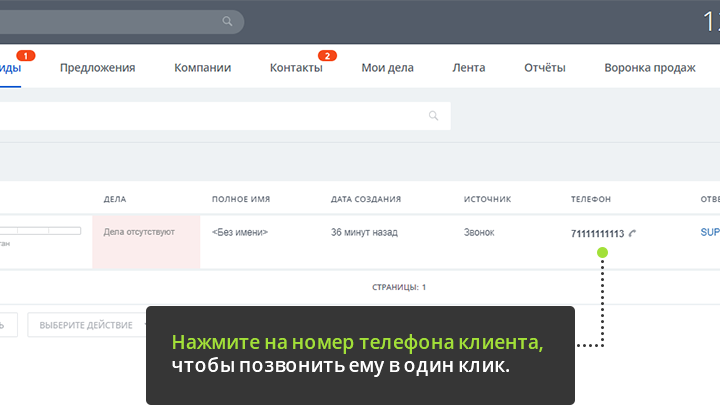Click into the list filter search field
720x405 pixels.
point(225,116)
